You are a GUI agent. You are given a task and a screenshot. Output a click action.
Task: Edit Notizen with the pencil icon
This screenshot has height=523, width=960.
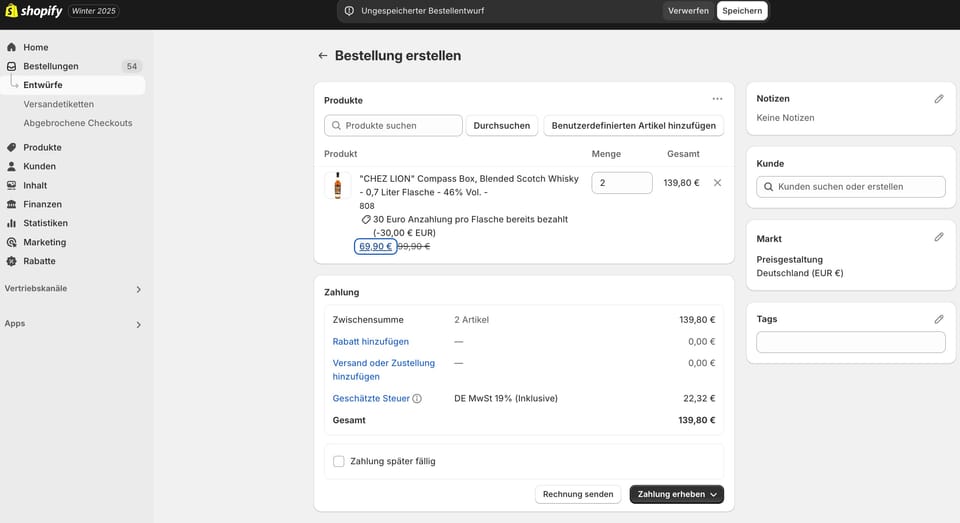tap(939, 99)
